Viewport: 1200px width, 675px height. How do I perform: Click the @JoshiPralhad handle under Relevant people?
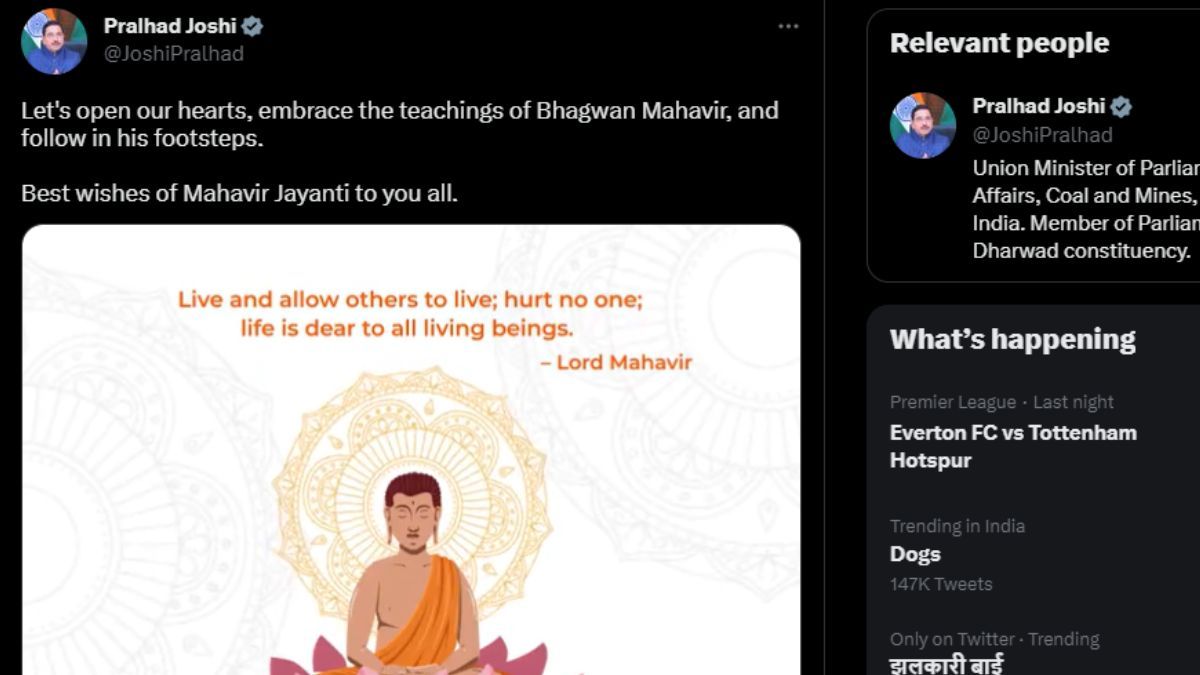tap(1042, 134)
